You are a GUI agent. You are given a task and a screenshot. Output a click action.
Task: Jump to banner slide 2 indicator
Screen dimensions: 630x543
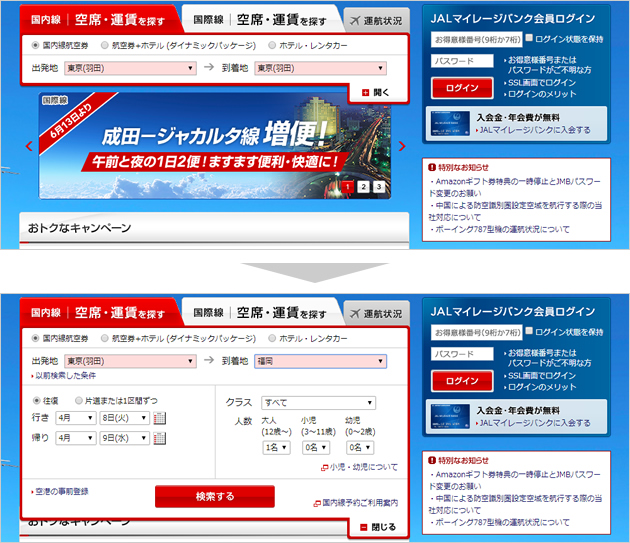pyautogui.click(x=363, y=187)
